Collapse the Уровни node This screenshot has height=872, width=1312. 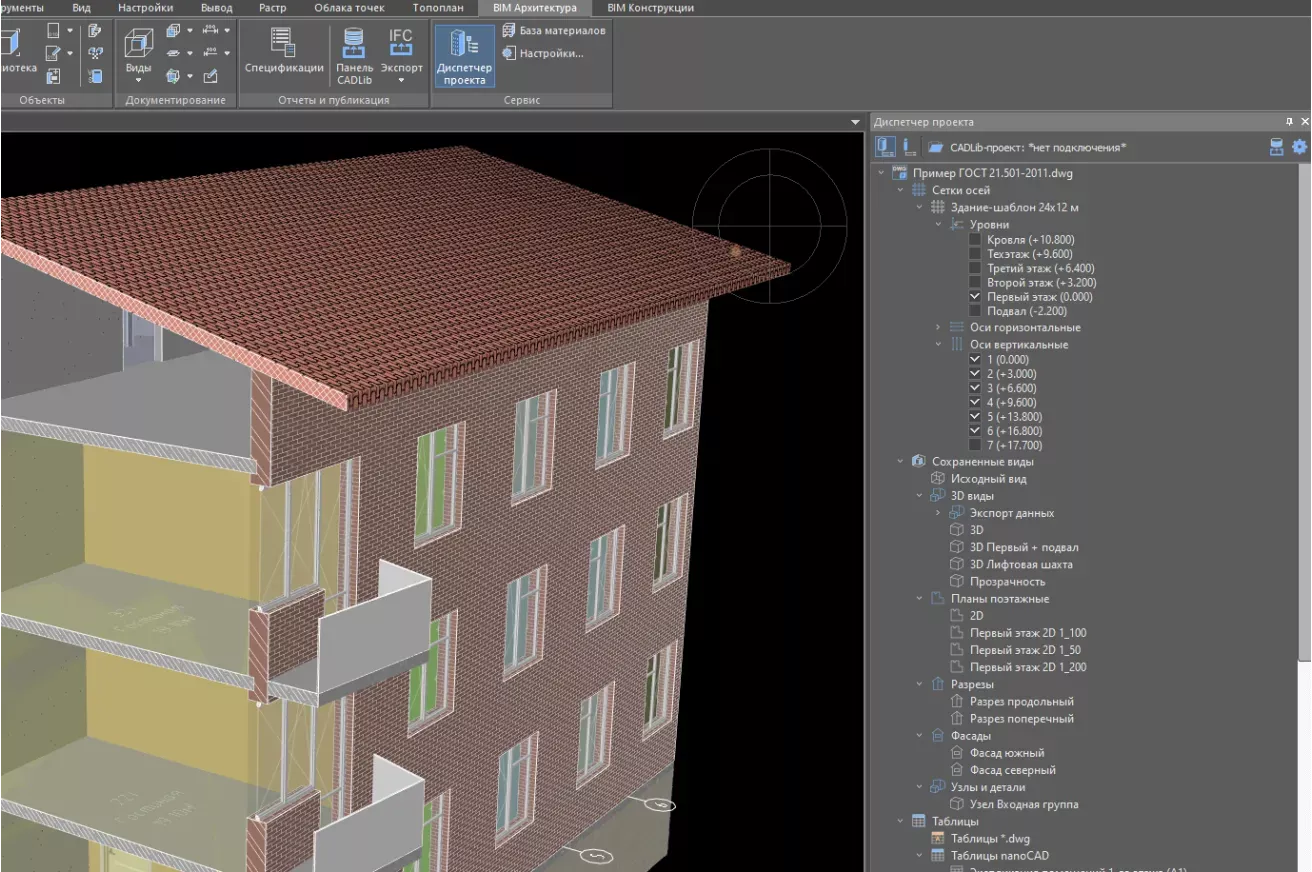pos(938,224)
